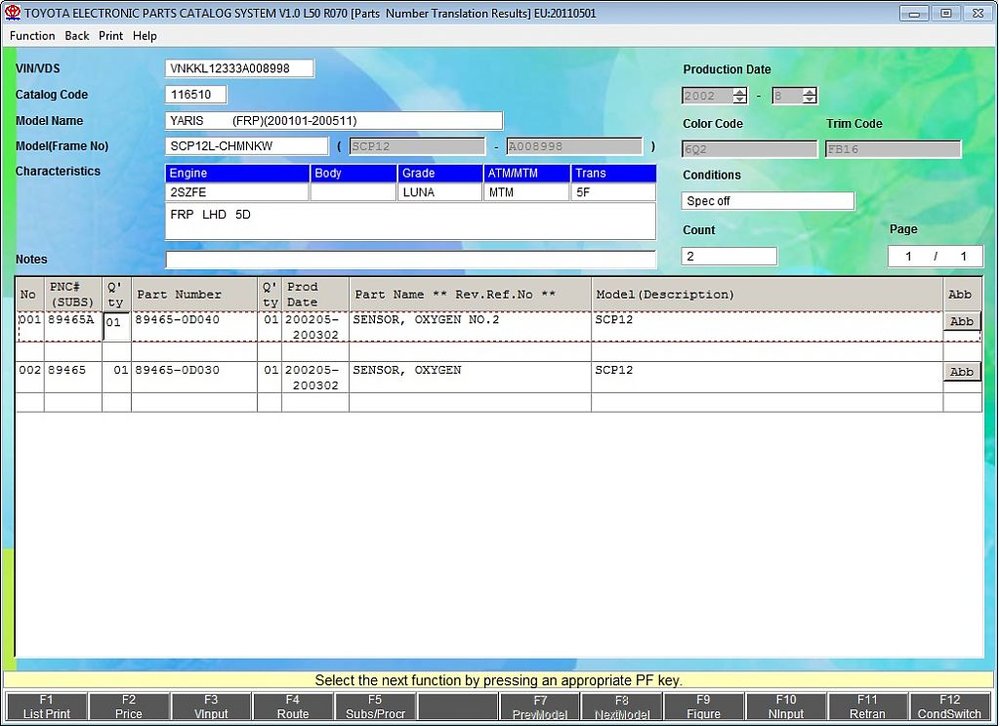
Task: Click PNC 89465 in row 002
Action: tap(66, 370)
